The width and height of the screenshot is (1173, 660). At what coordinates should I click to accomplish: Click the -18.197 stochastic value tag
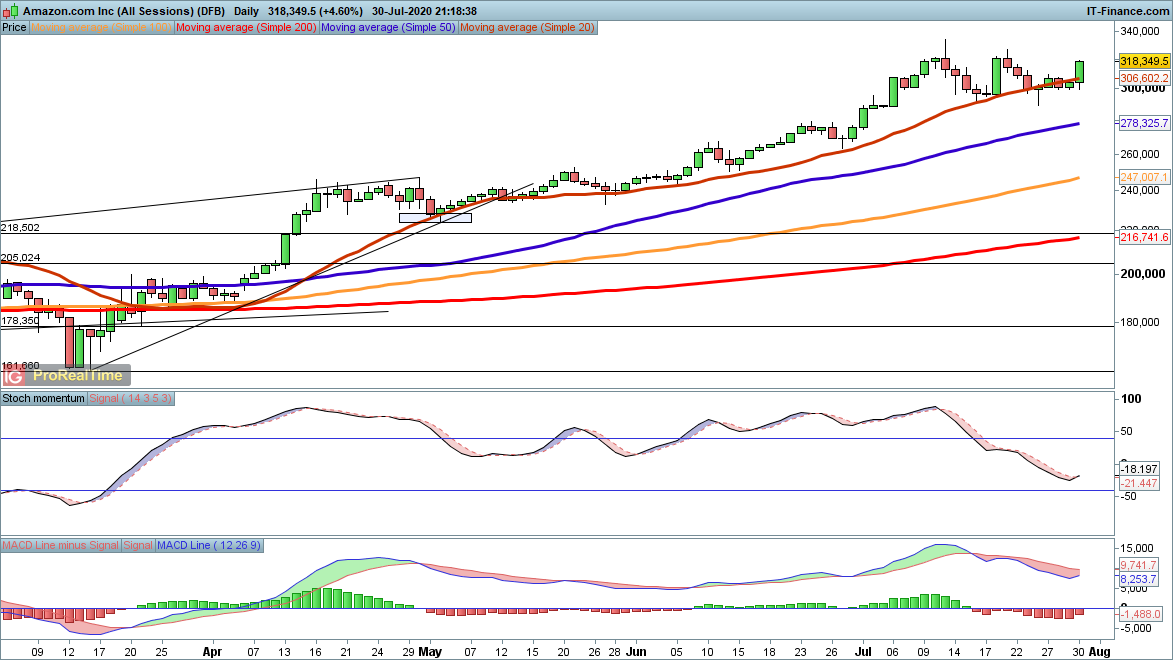pyautogui.click(x=1139, y=469)
